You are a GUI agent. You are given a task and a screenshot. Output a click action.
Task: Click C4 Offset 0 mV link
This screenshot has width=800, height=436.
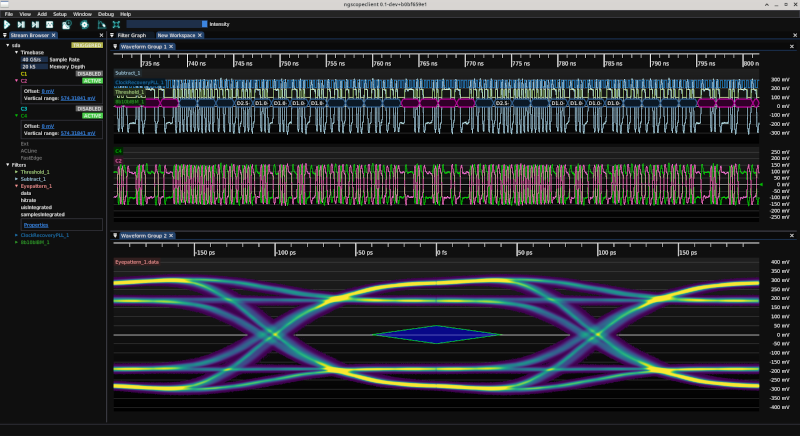[x=48, y=126]
